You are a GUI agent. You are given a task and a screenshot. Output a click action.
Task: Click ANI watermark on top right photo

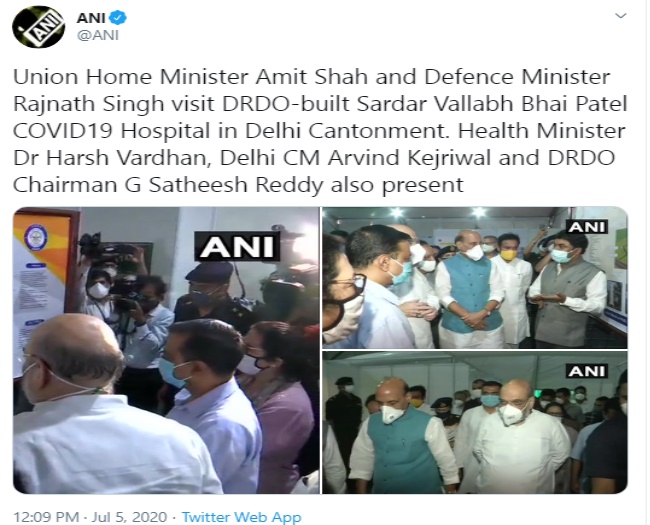[587, 227]
